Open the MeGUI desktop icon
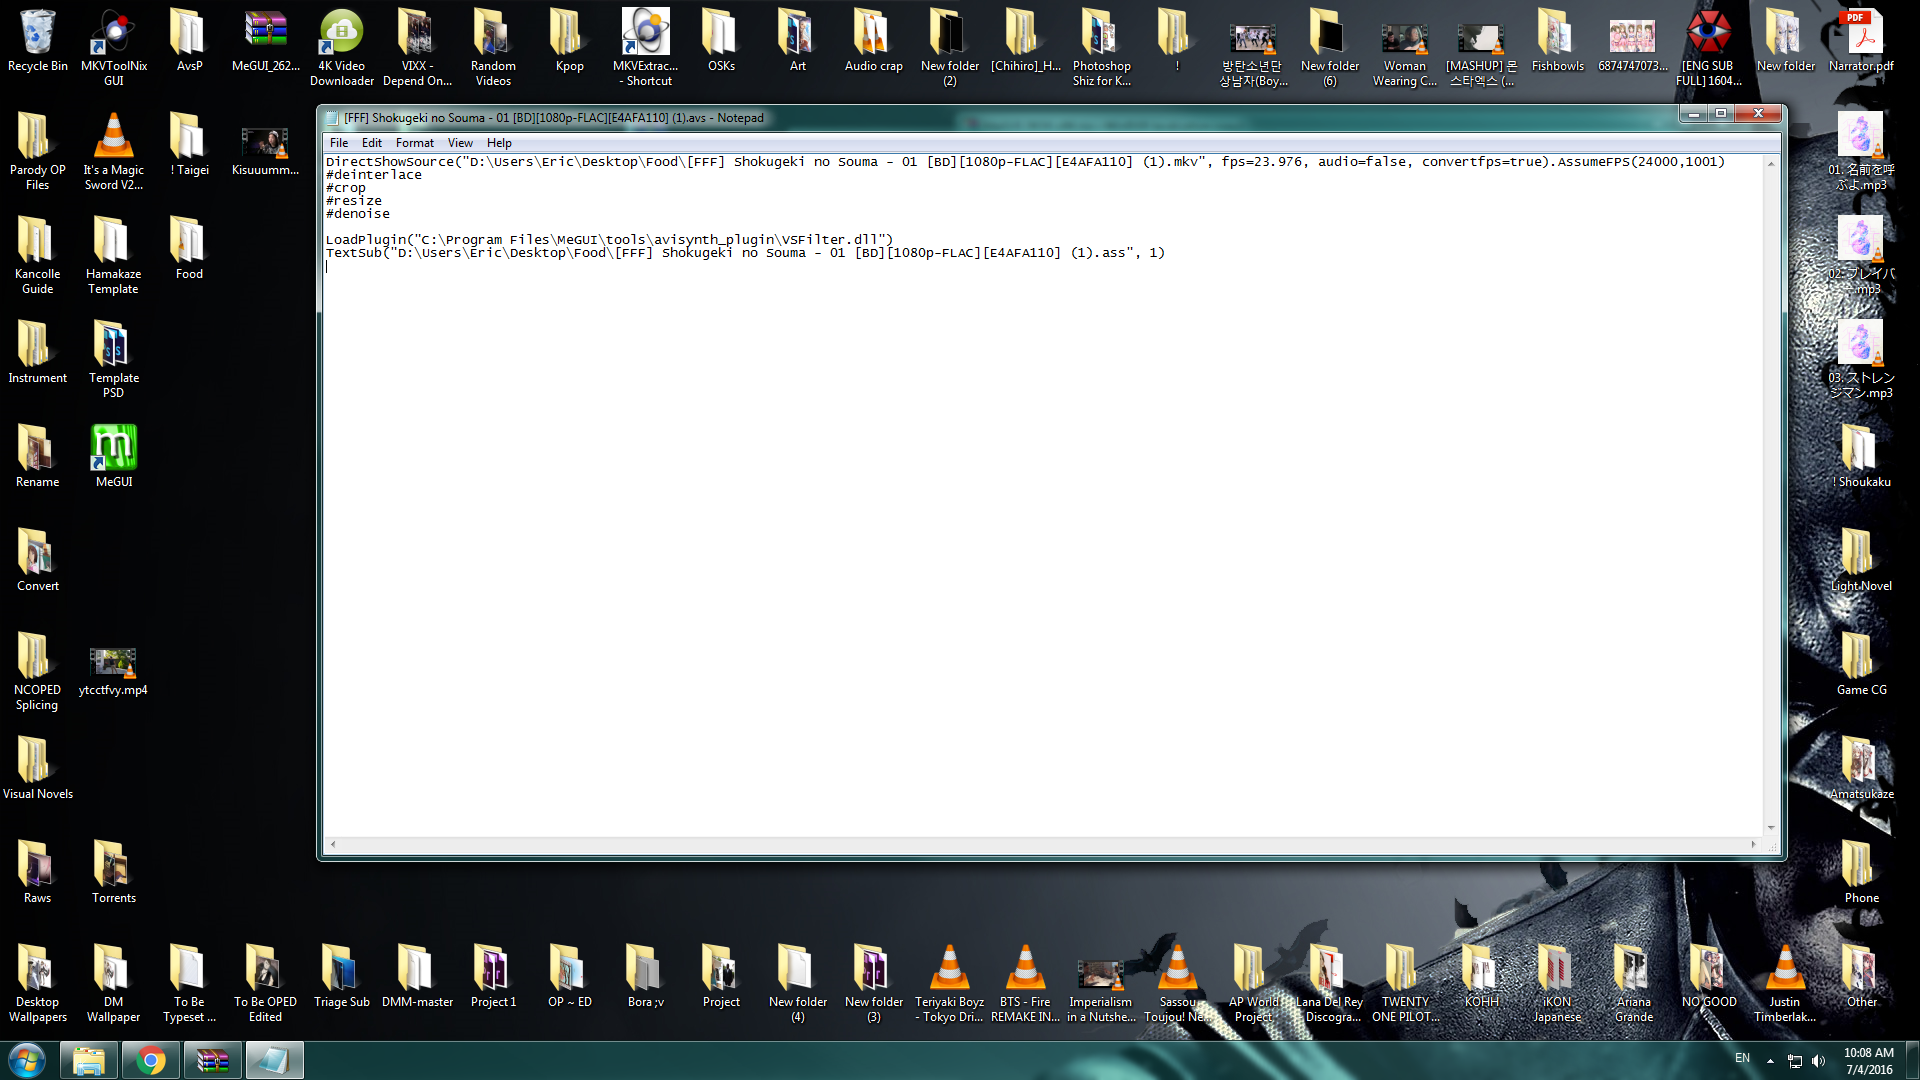The image size is (1920, 1080). 113,447
